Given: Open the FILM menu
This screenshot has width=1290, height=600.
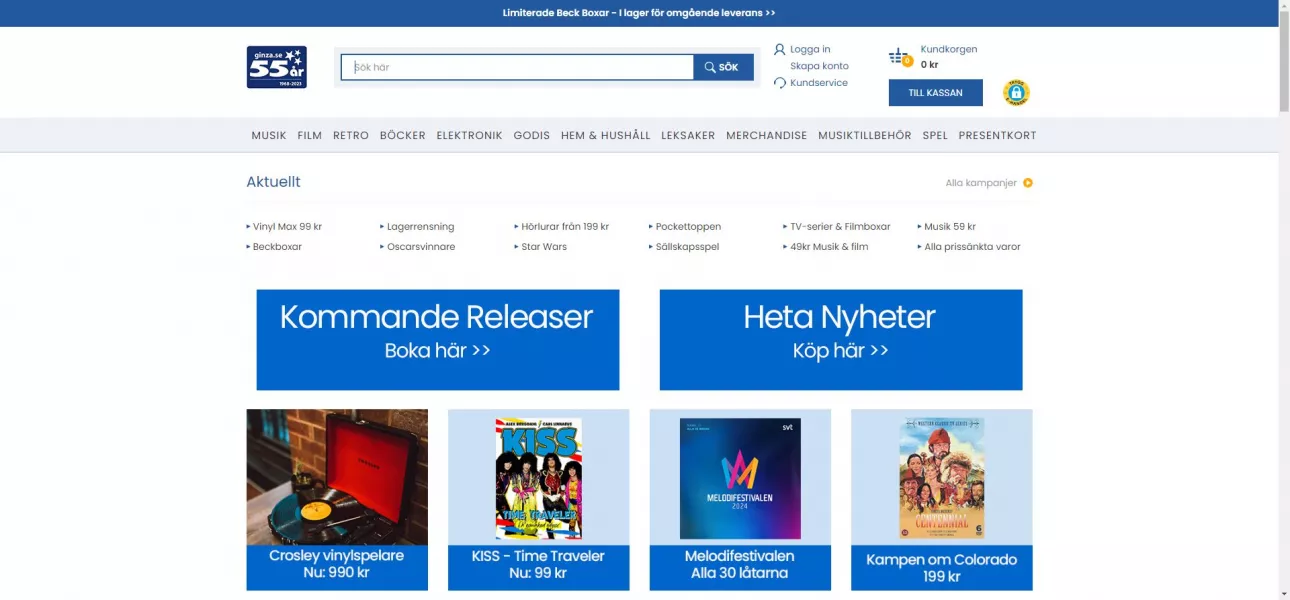Looking at the screenshot, I should coord(310,135).
